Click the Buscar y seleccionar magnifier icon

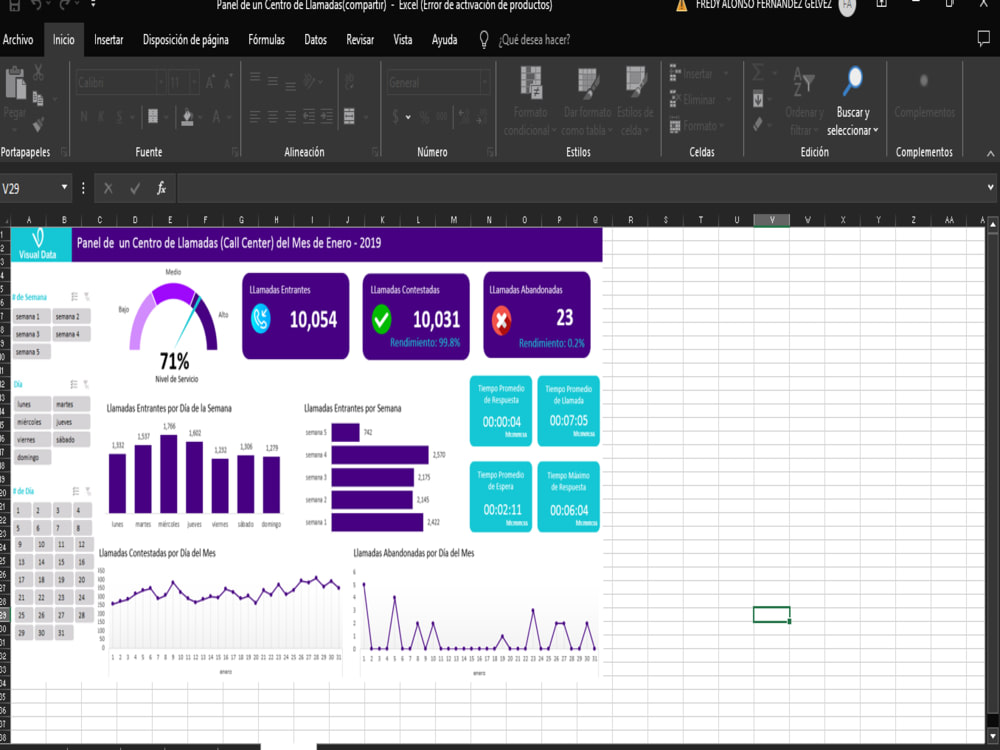853,82
